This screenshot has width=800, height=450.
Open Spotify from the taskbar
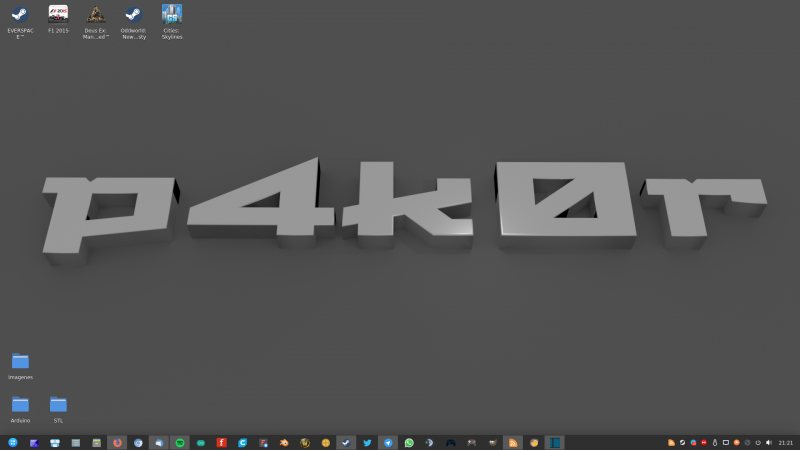(180, 442)
